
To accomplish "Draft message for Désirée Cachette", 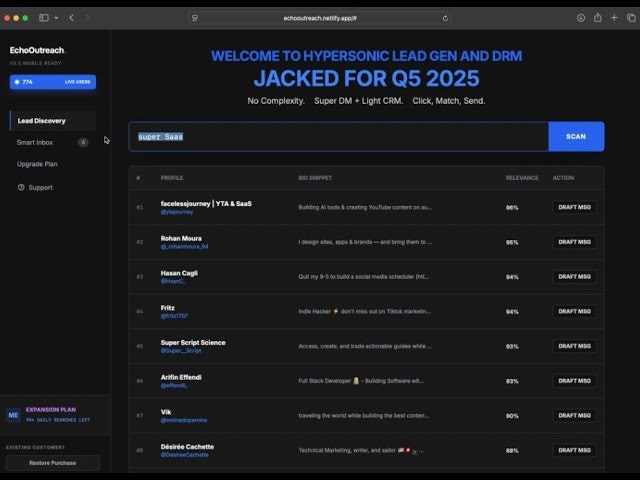I will (574, 450).
